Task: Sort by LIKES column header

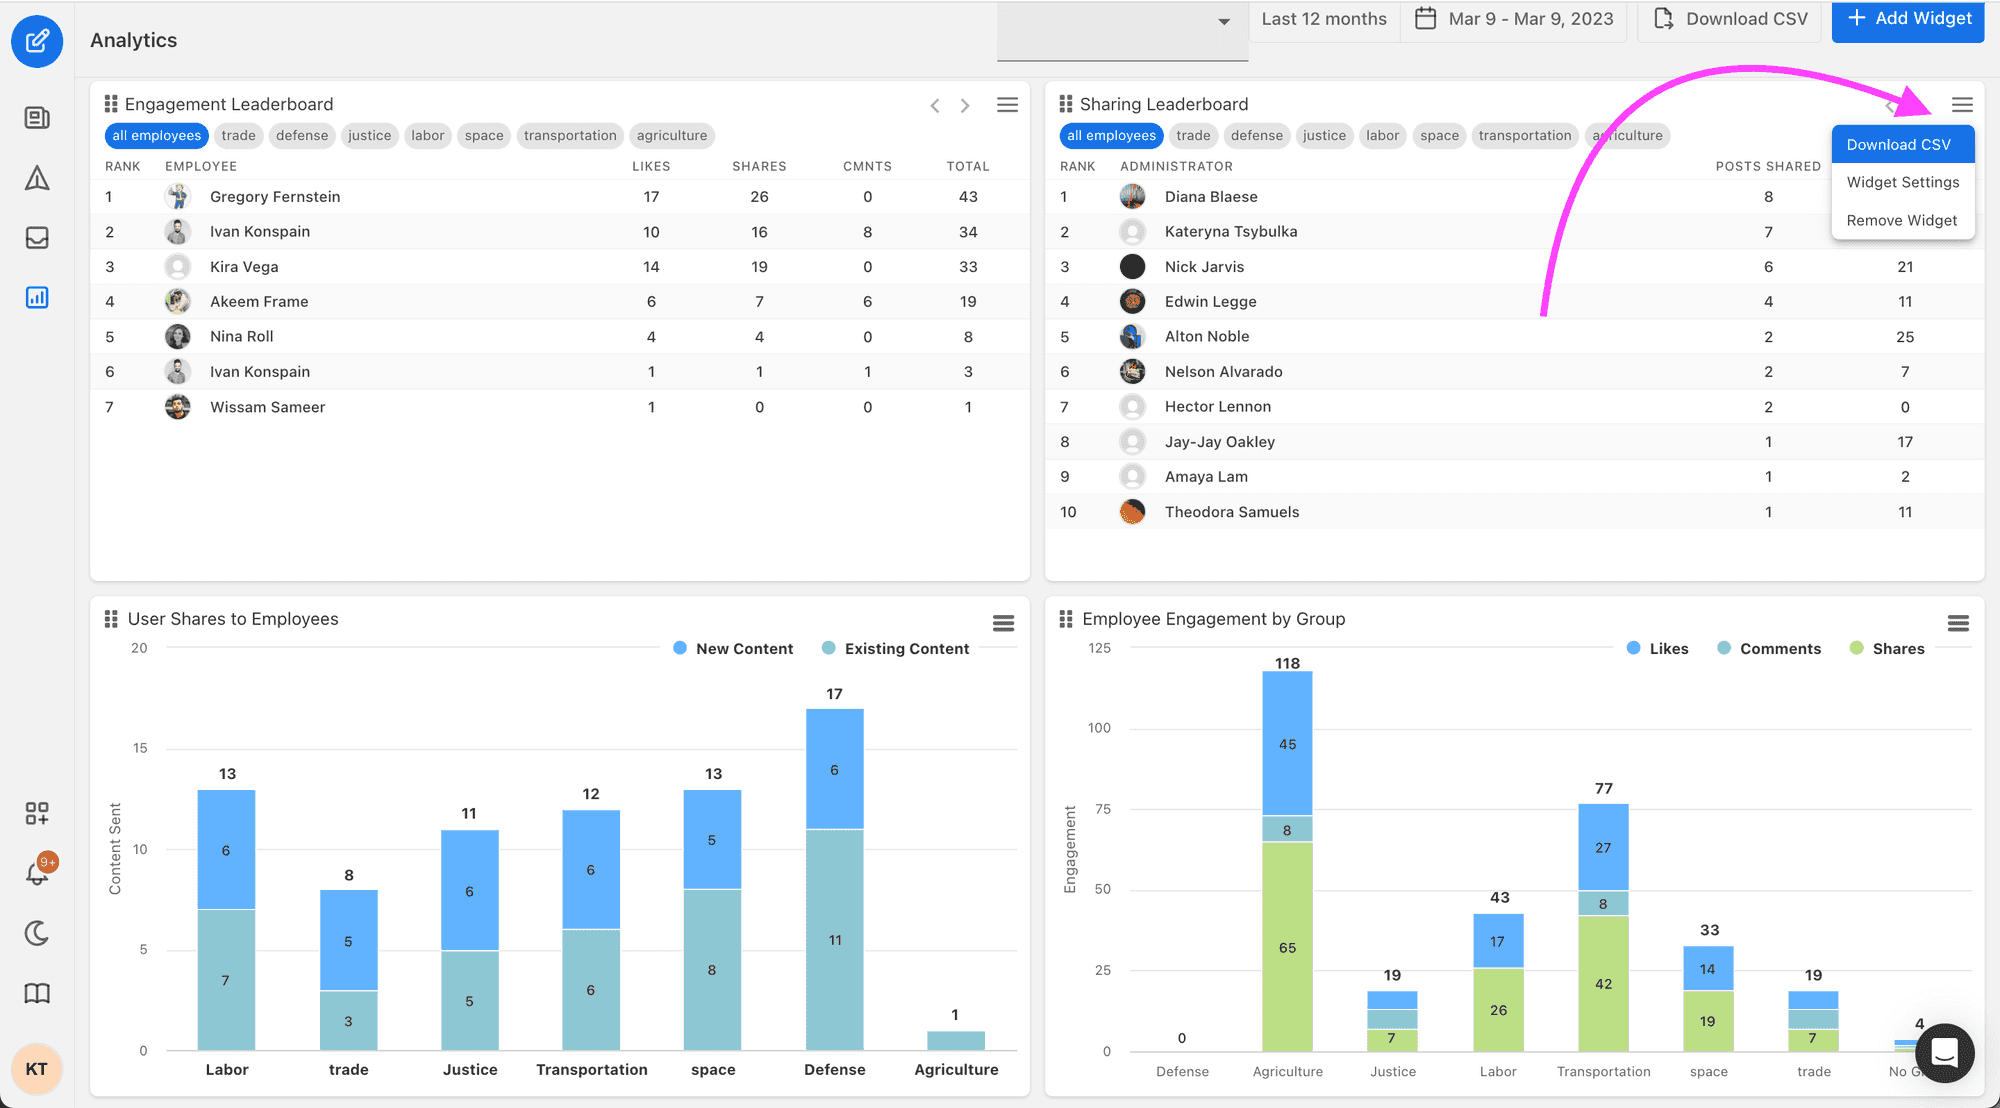Action: pos(651,166)
